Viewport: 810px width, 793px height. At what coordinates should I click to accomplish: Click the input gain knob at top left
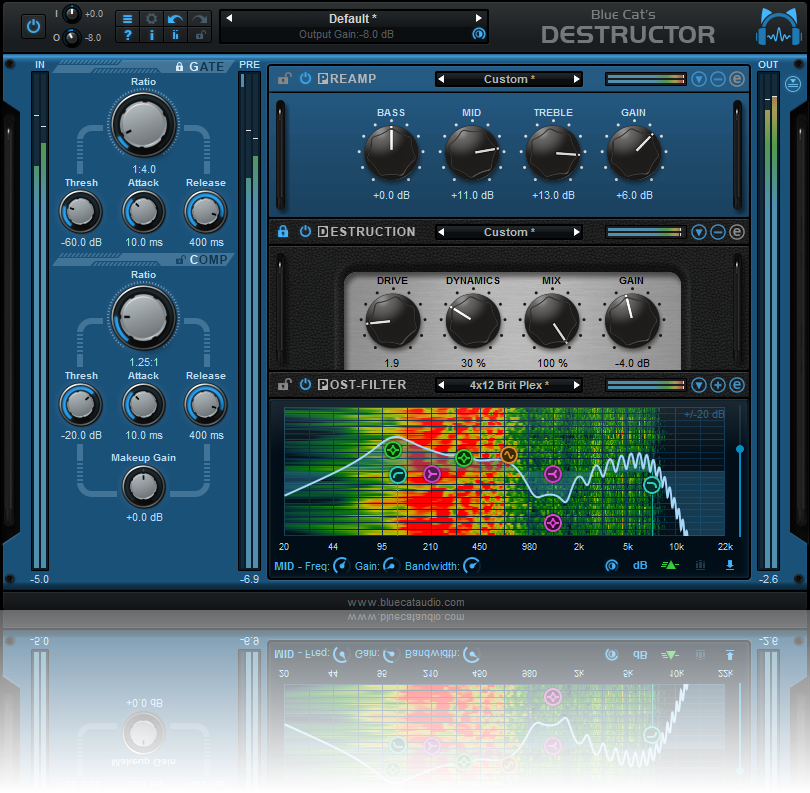[71, 14]
